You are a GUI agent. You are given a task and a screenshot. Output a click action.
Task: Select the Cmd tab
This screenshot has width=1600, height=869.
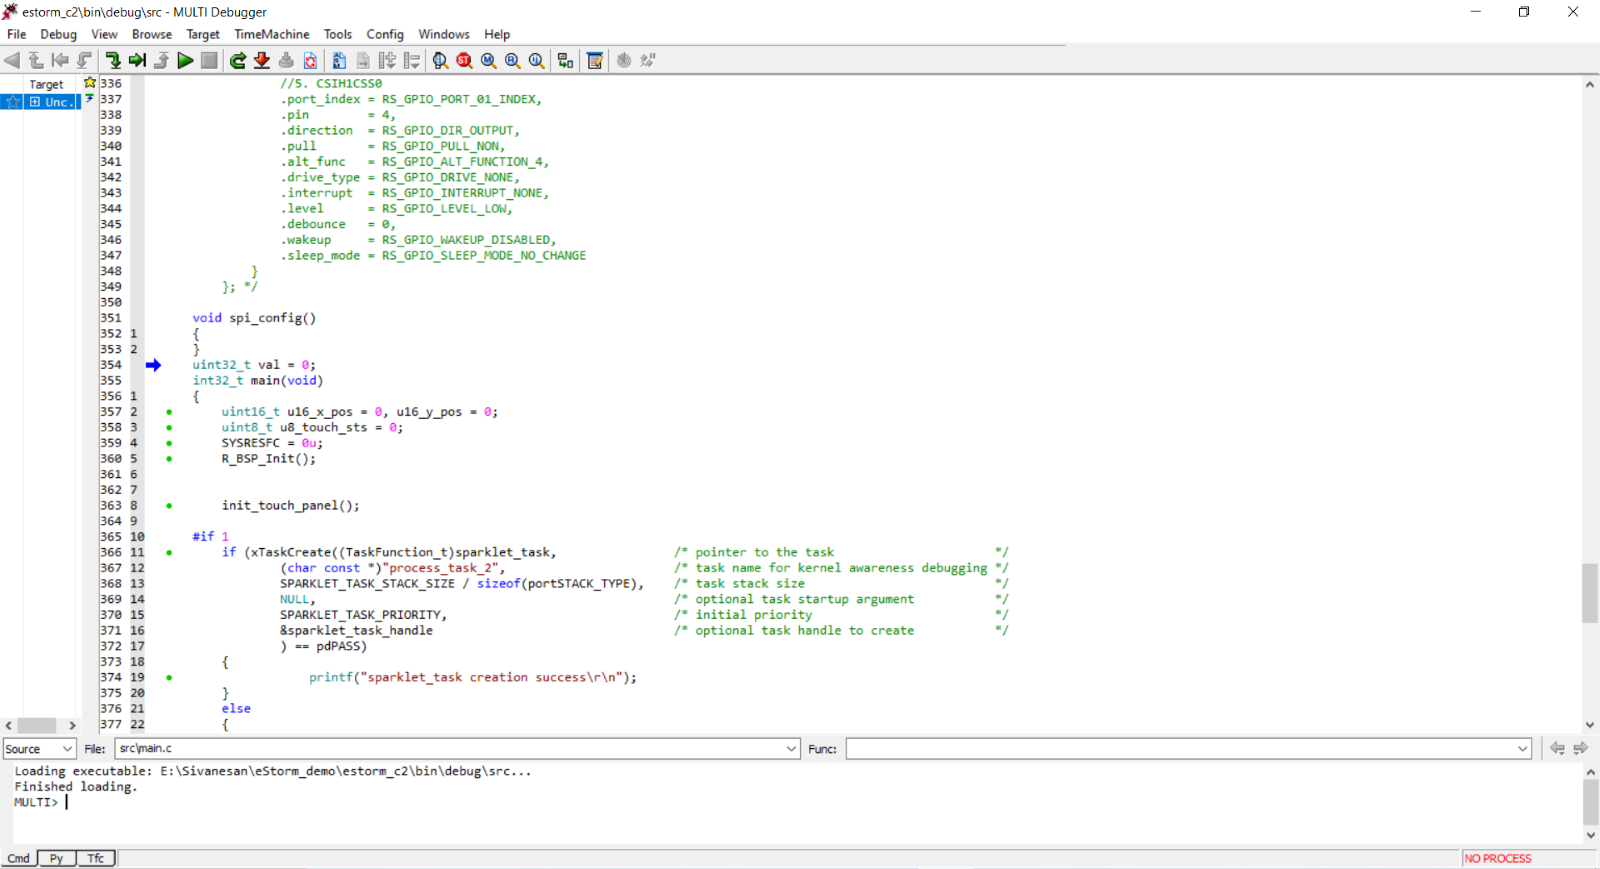19,858
